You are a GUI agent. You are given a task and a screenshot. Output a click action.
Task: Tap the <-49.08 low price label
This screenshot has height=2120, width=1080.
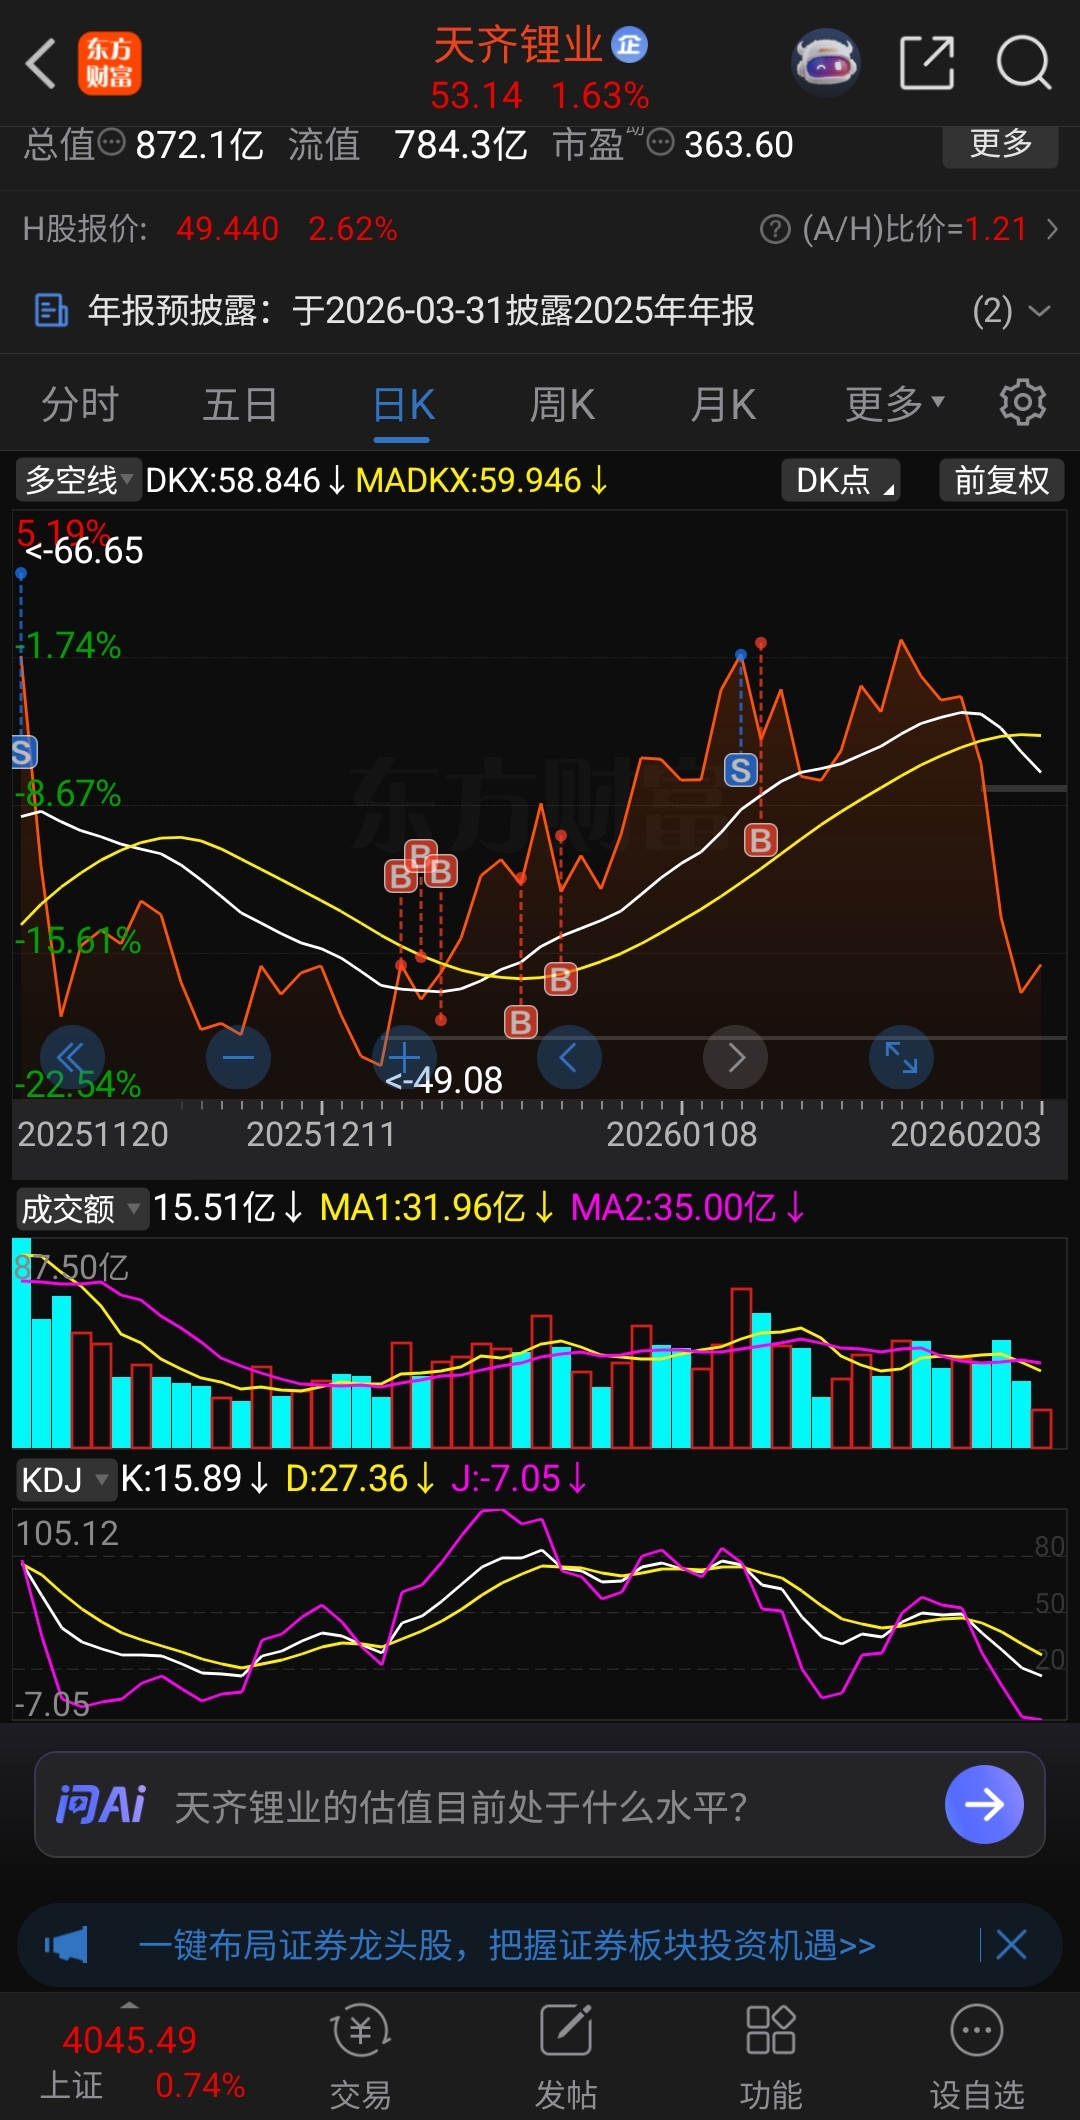443,1080
